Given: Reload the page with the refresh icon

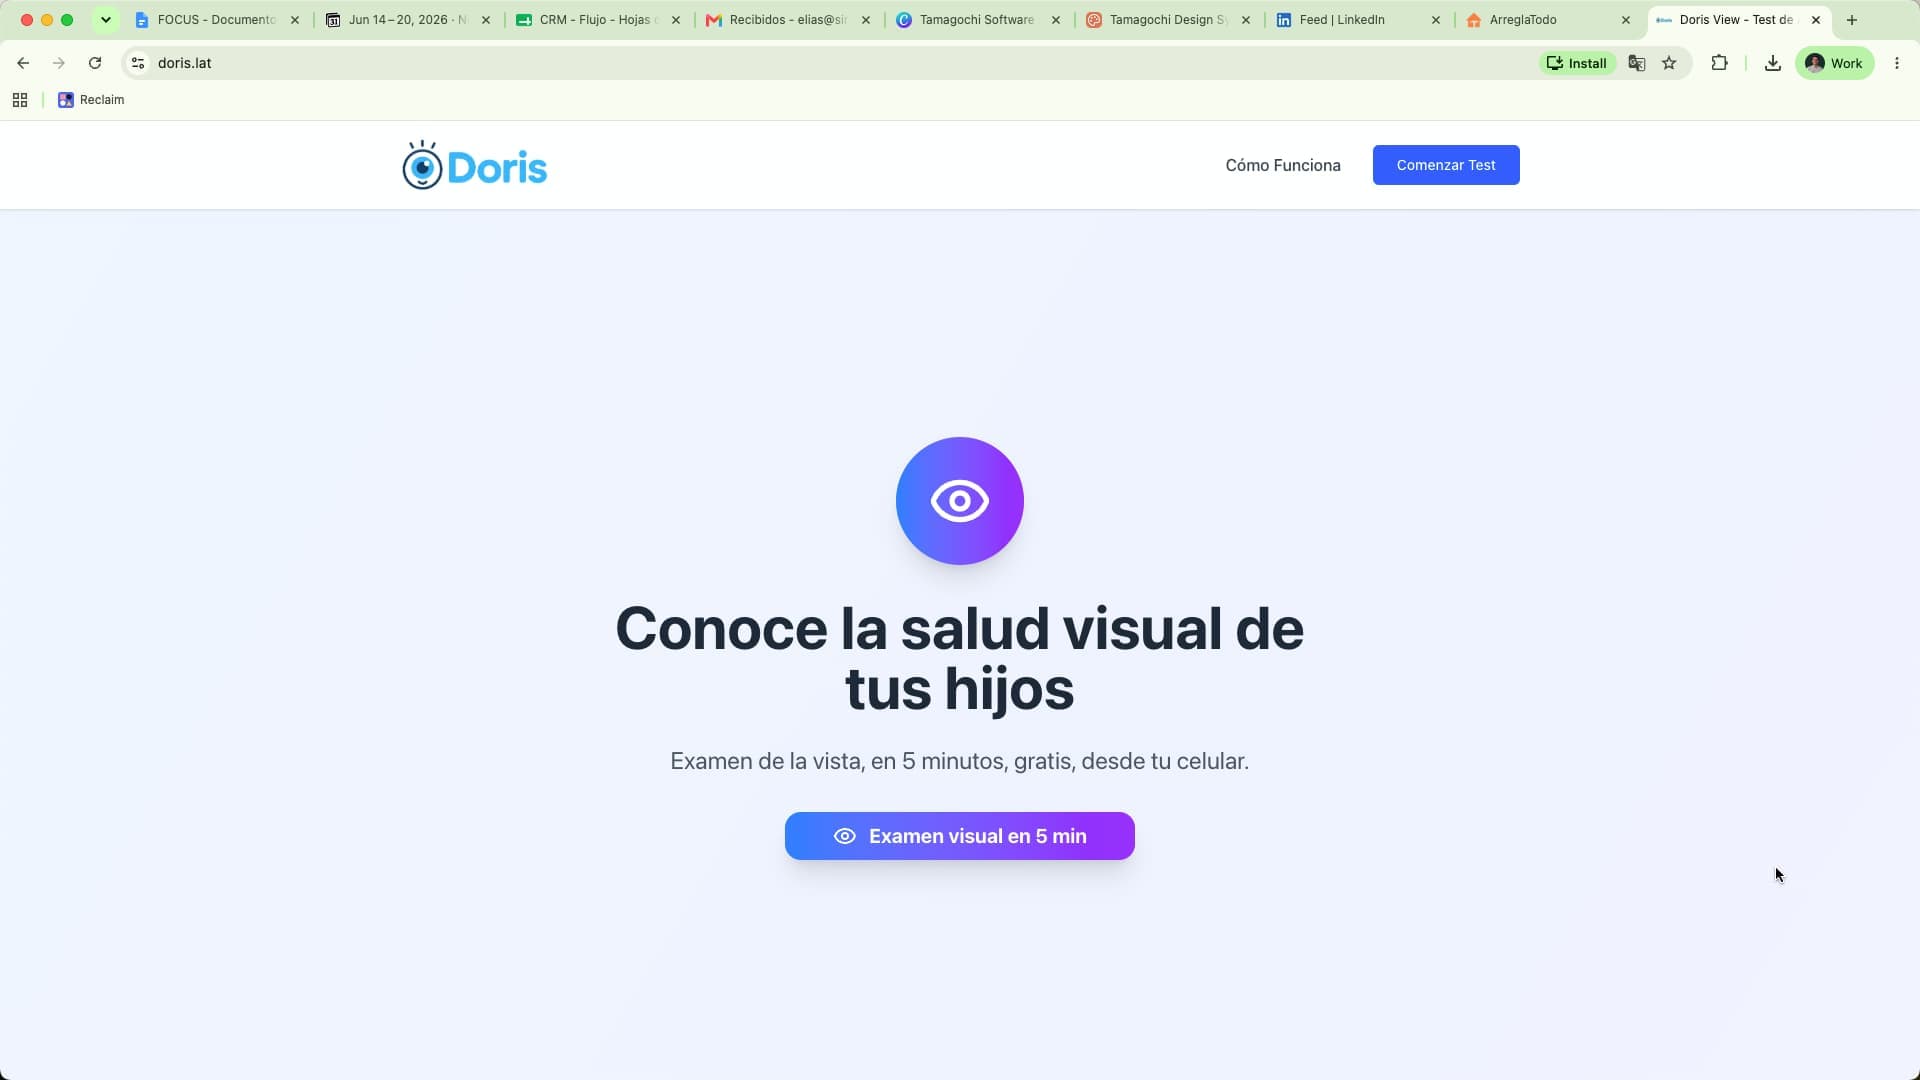Looking at the screenshot, I should click(95, 63).
